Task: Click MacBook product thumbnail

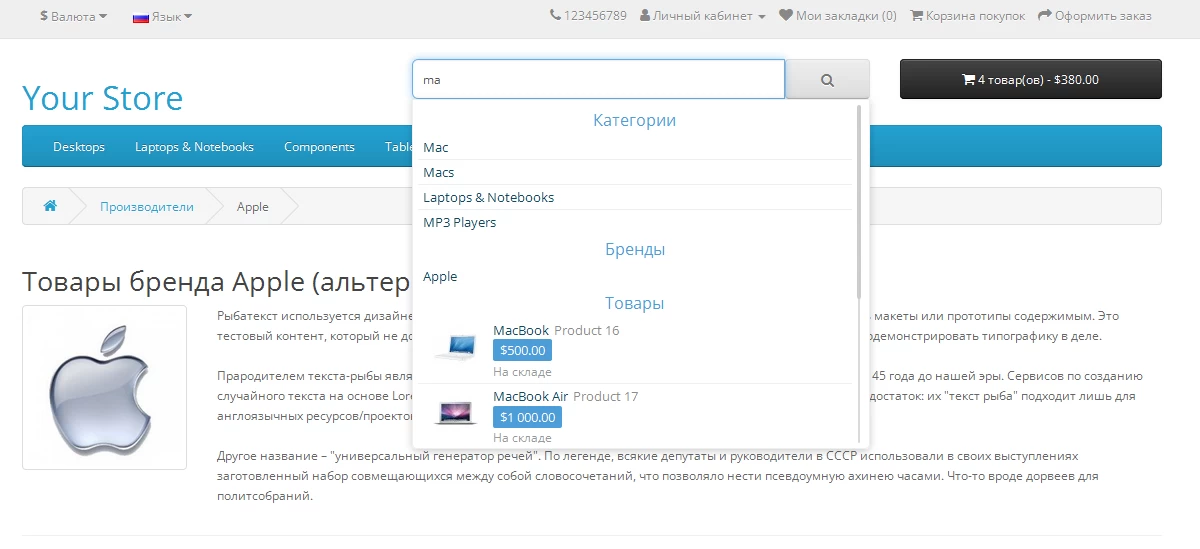Action: 455,348
